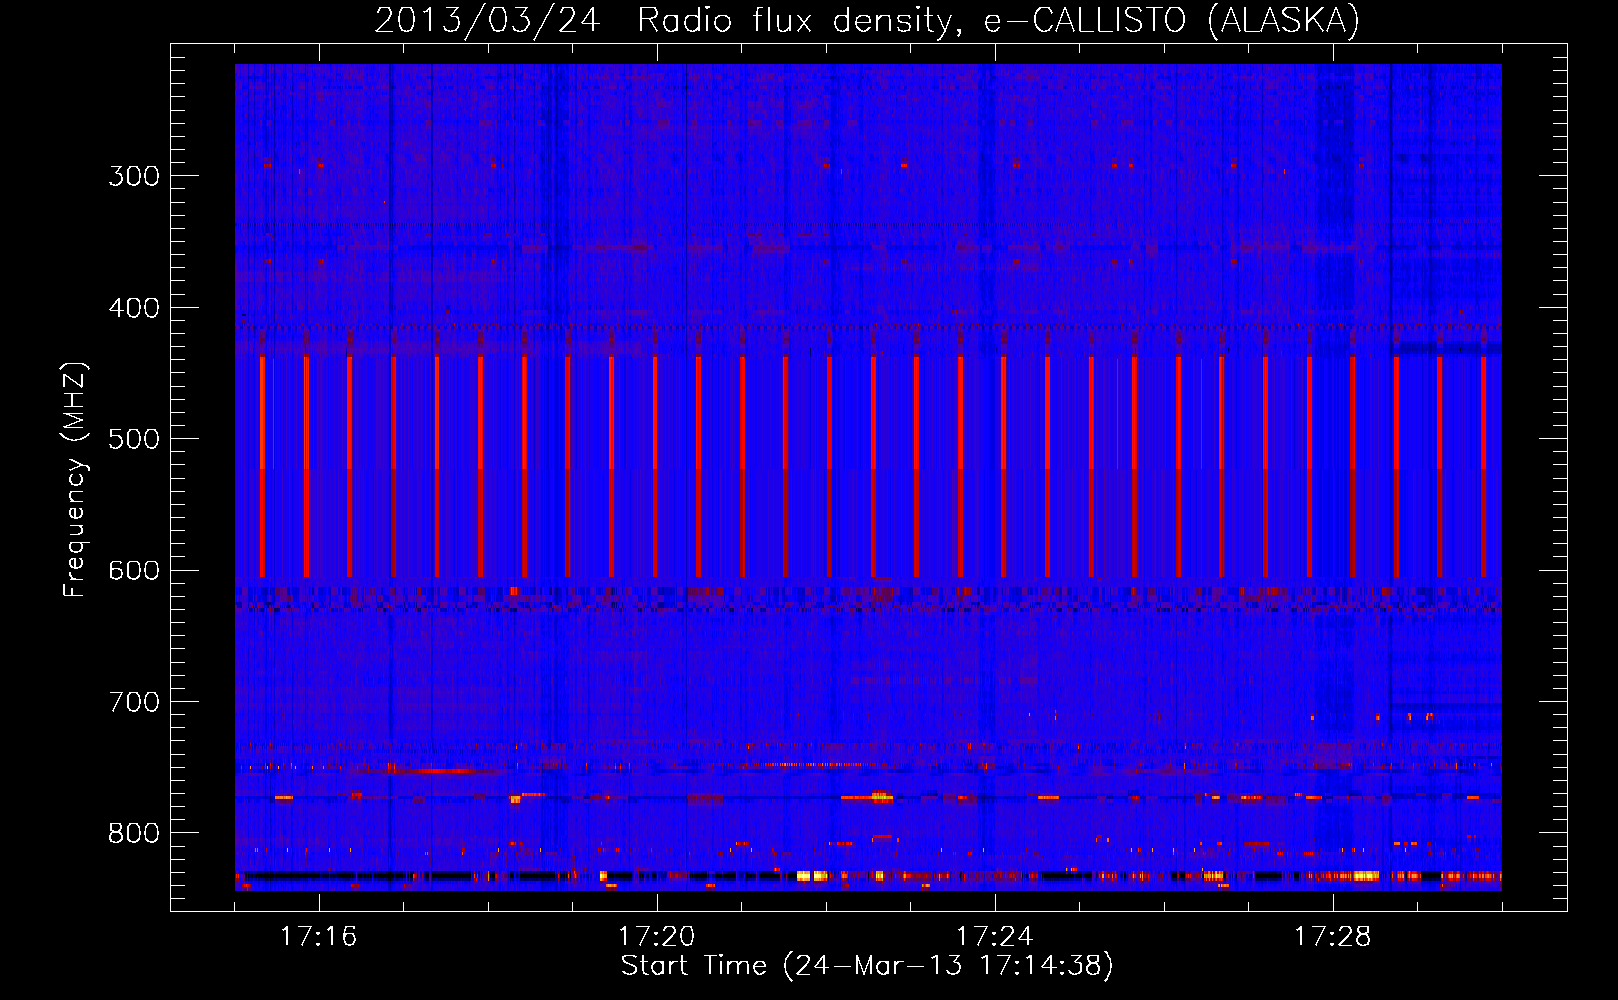Click the 300 frequency tick label
The image size is (1618, 1000).
click(134, 176)
